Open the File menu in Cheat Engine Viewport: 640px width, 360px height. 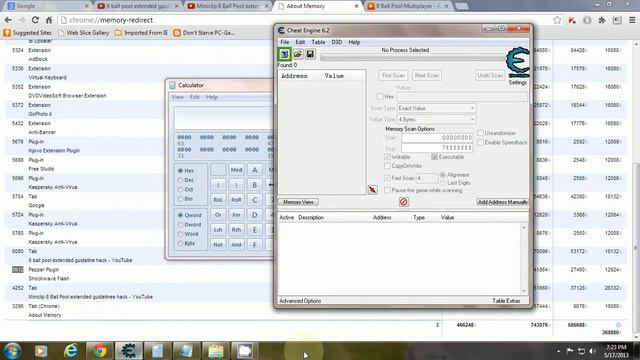click(x=284, y=42)
